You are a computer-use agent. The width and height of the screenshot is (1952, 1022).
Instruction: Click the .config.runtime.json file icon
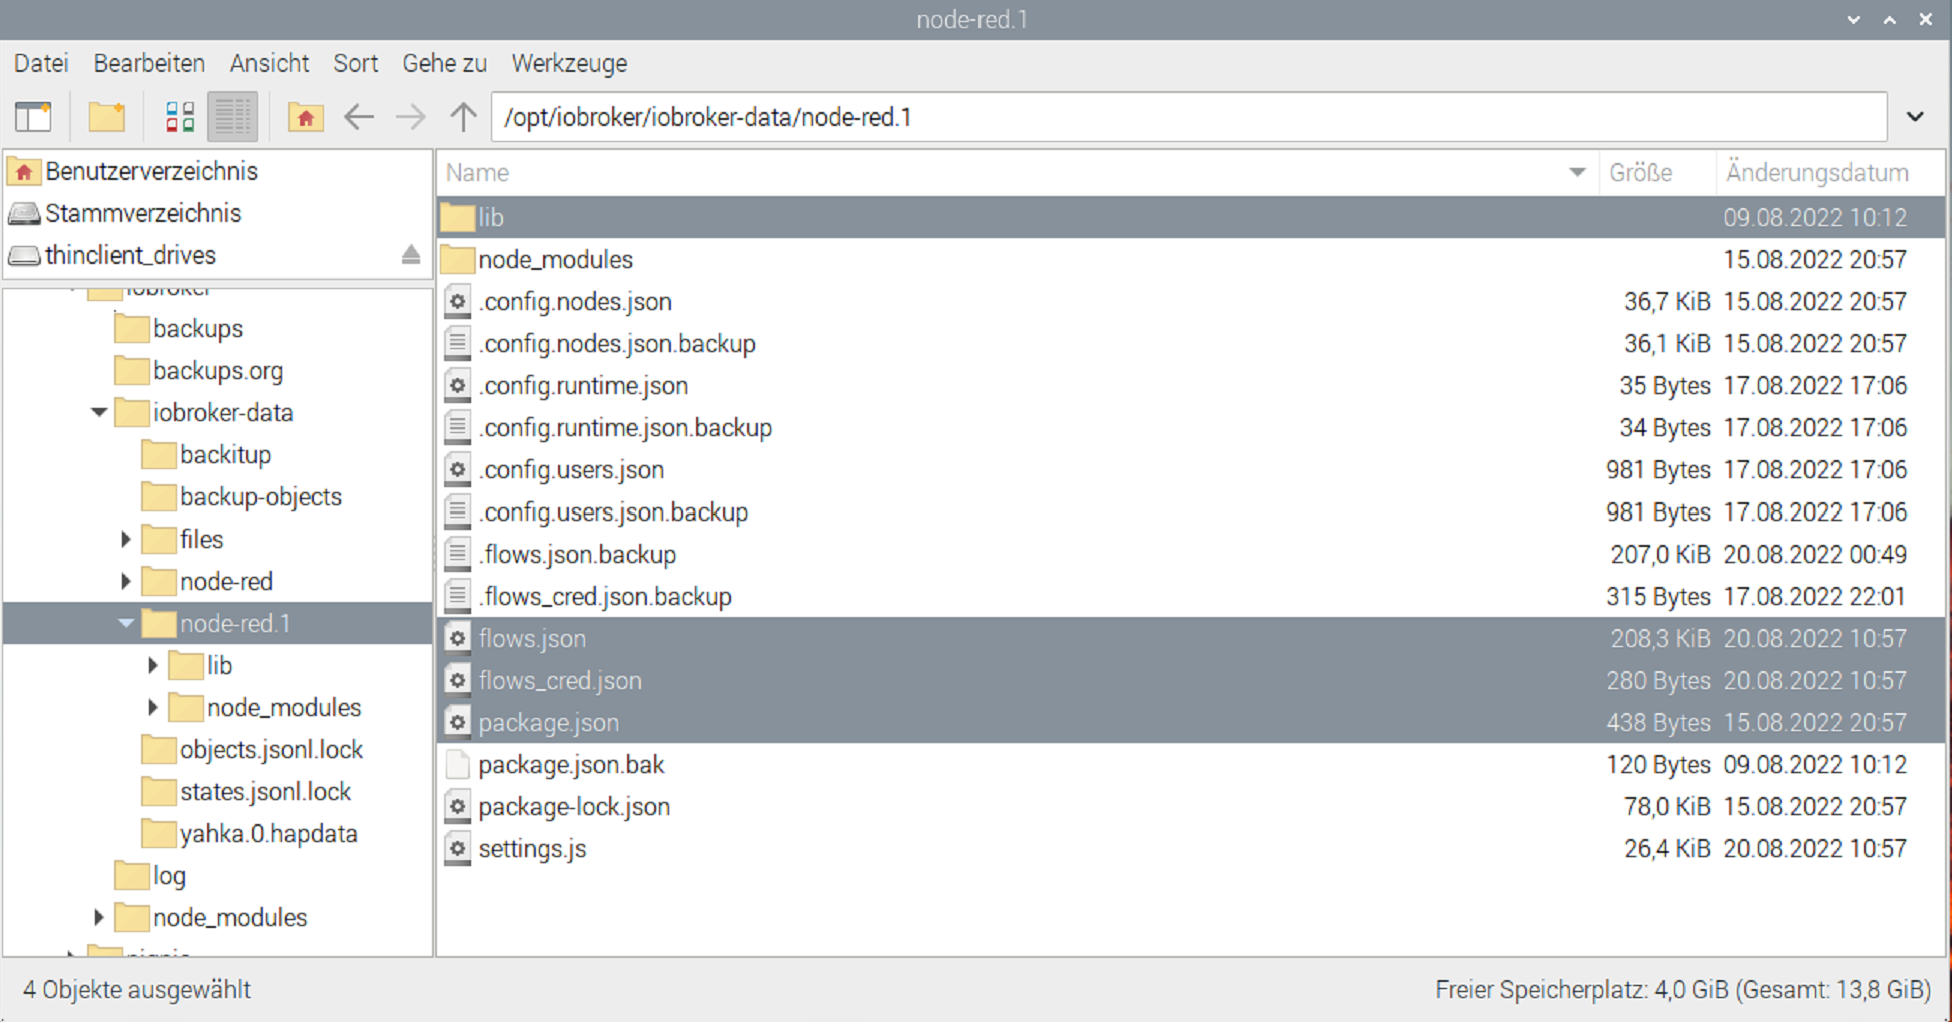click(458, 385)
